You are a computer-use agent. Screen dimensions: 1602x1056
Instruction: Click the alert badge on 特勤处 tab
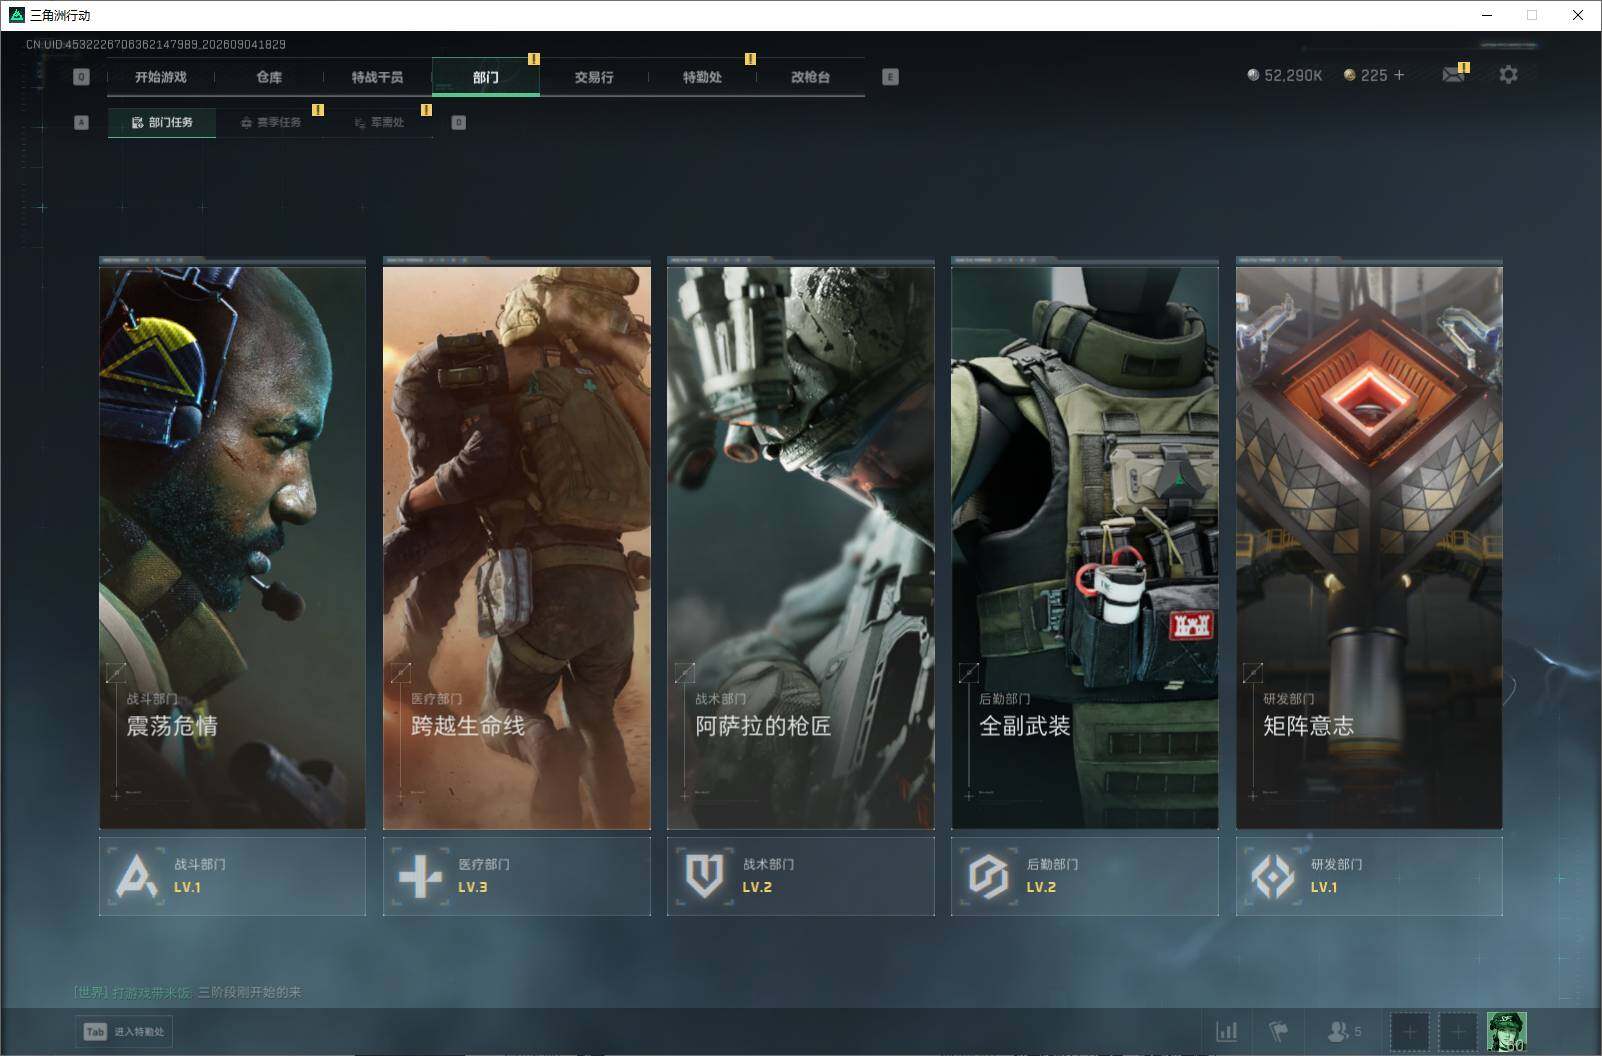coord(750,59)
